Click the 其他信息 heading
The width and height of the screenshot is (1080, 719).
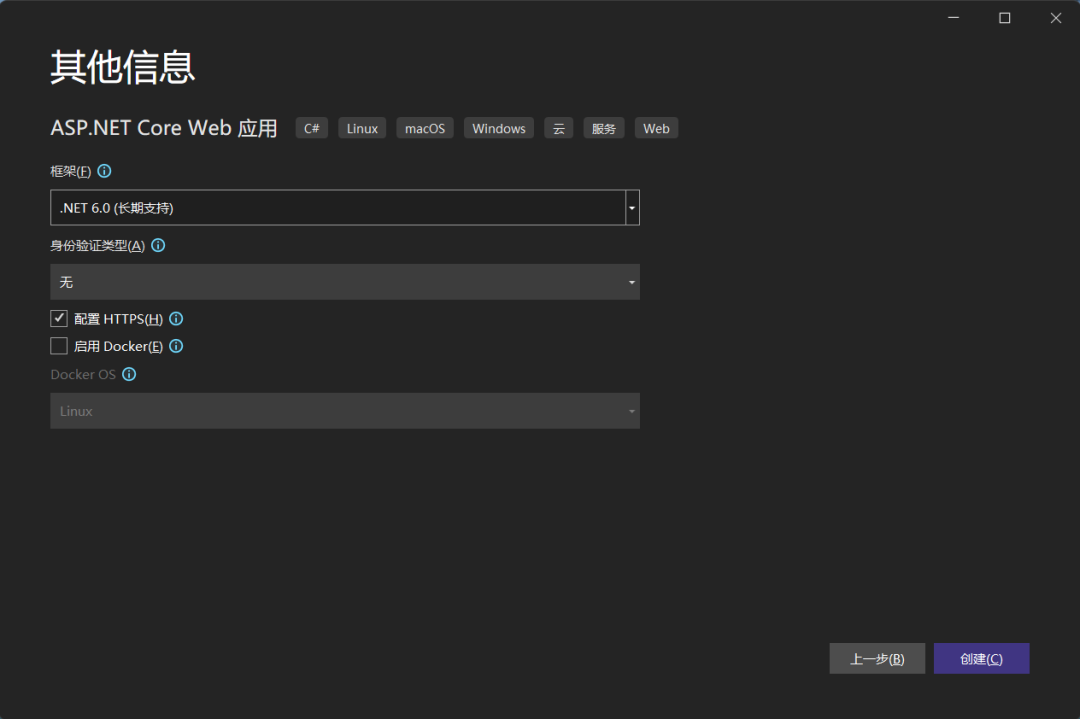123,67
